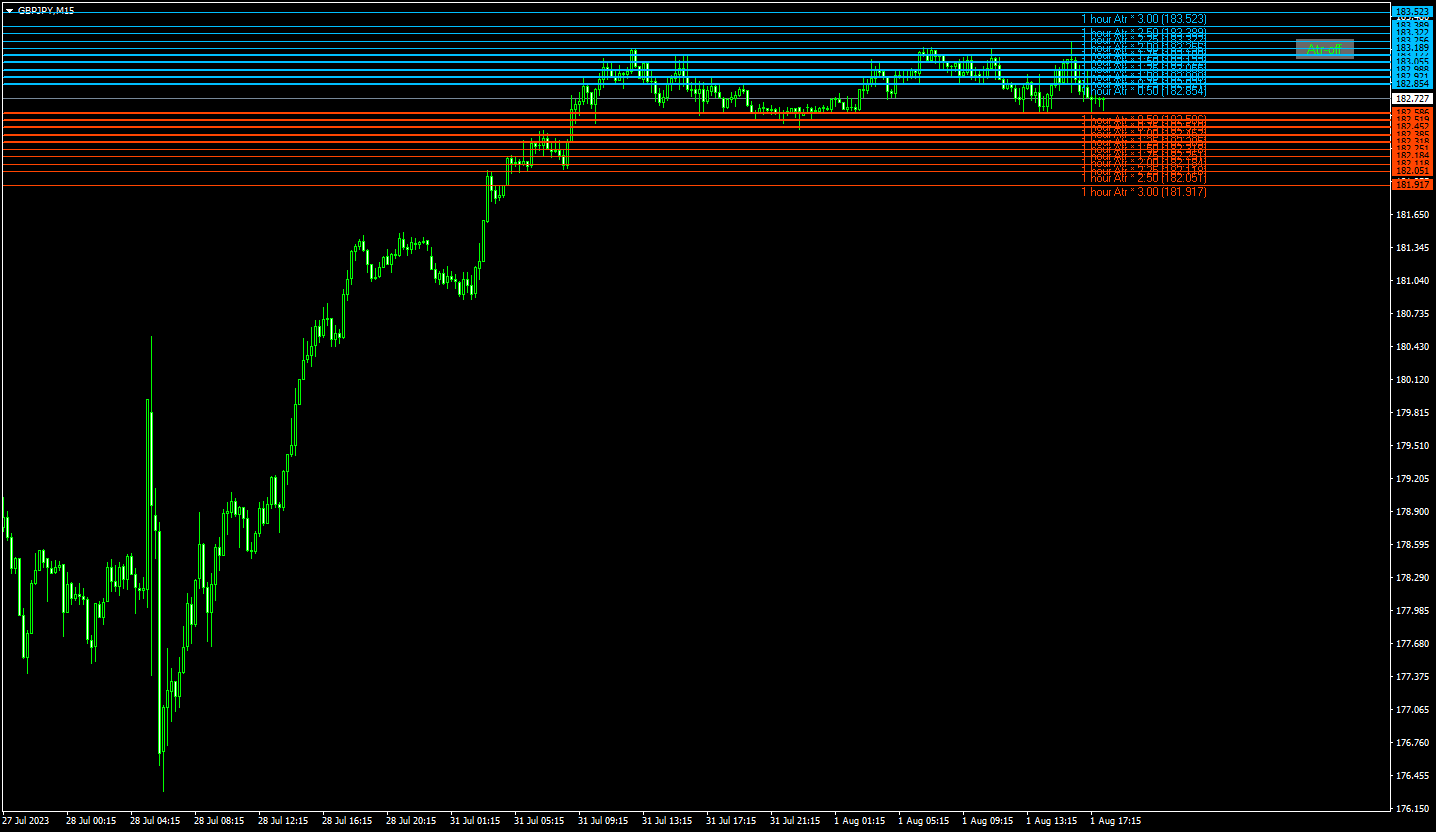Click the '1 hour Atr * 2.50 (182.051)' label
Viewport: 1436px width, 832px height.
click(x=1143, y=178)
